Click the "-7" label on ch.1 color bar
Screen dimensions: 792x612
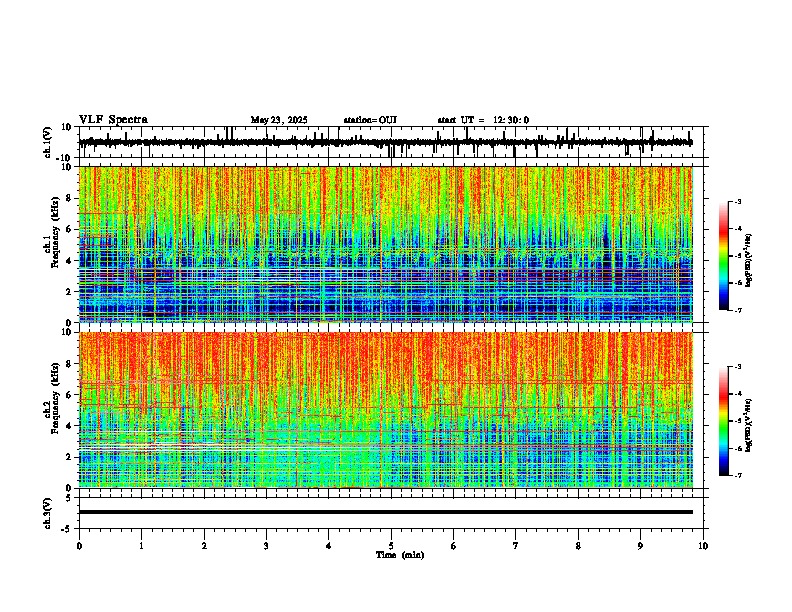click(x=738, y=310)
